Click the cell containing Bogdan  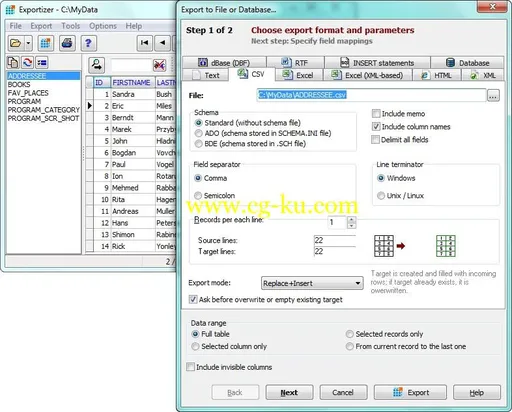[x=133, y=153]
